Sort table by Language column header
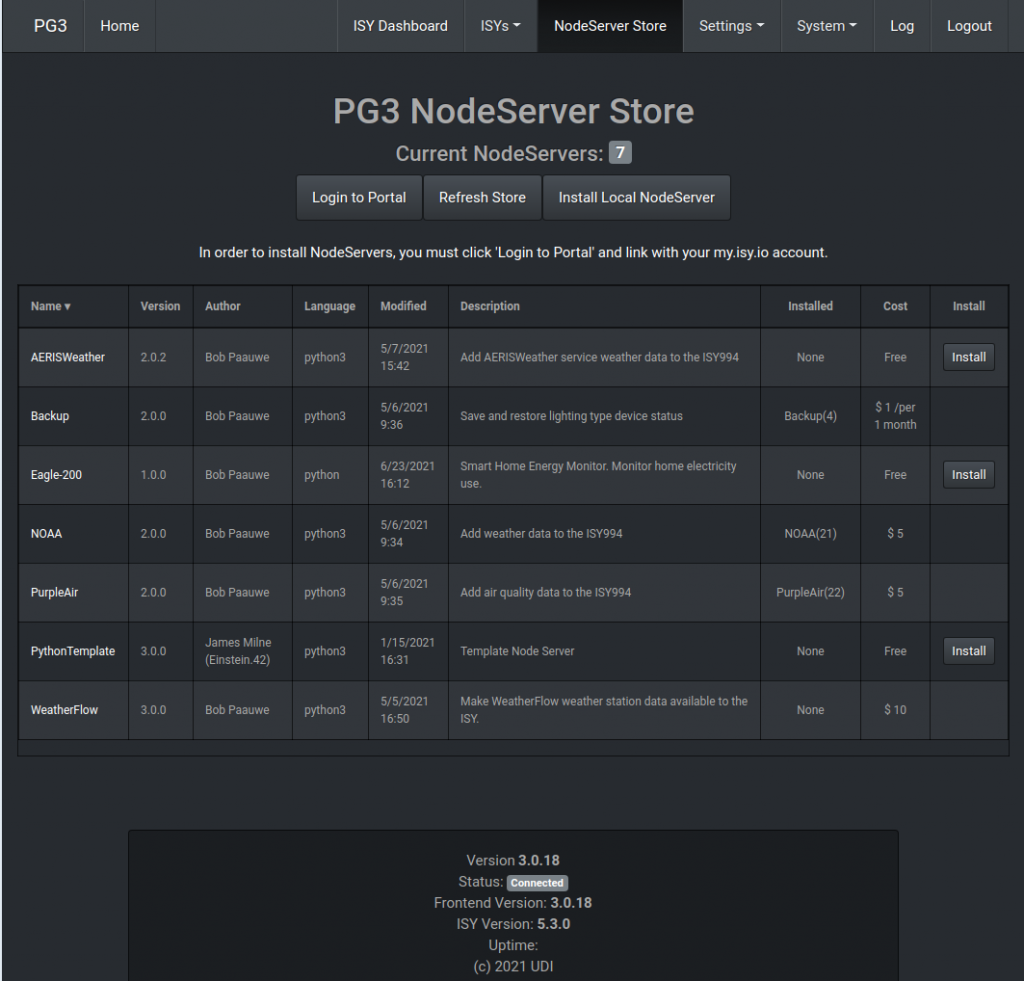This screenshot has width=1024, height=981. pyautogui.click(x=330, y=306)
